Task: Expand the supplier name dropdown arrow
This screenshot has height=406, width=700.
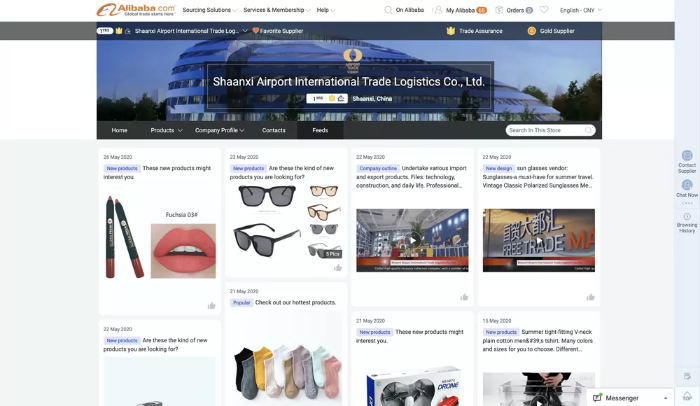Action: point(245,31)
